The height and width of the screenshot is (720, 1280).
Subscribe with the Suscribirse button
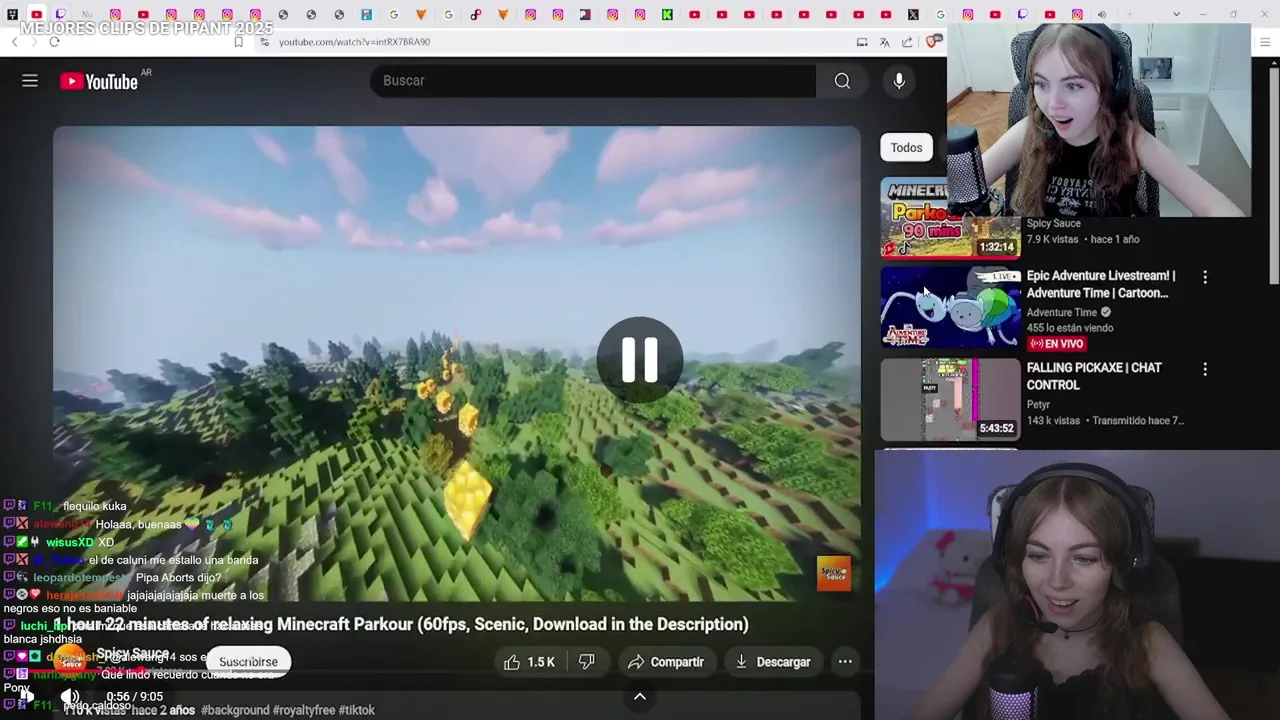click(x=248, y=662)
